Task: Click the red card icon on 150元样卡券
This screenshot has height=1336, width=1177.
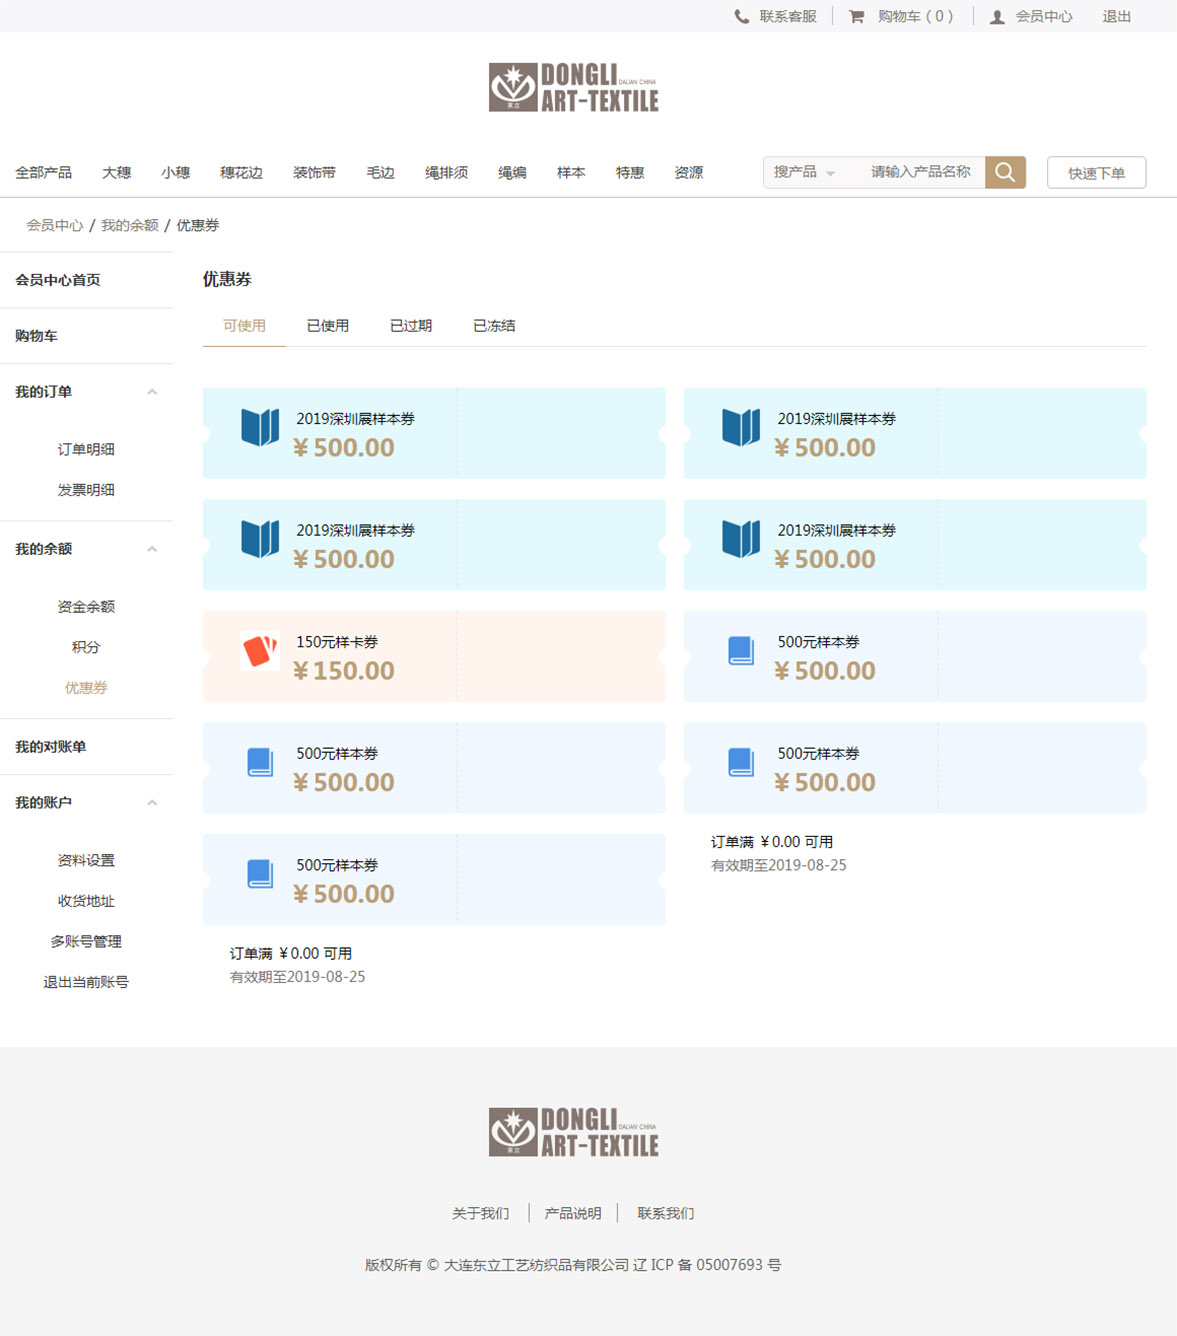Action: click(x=260, y=651)
